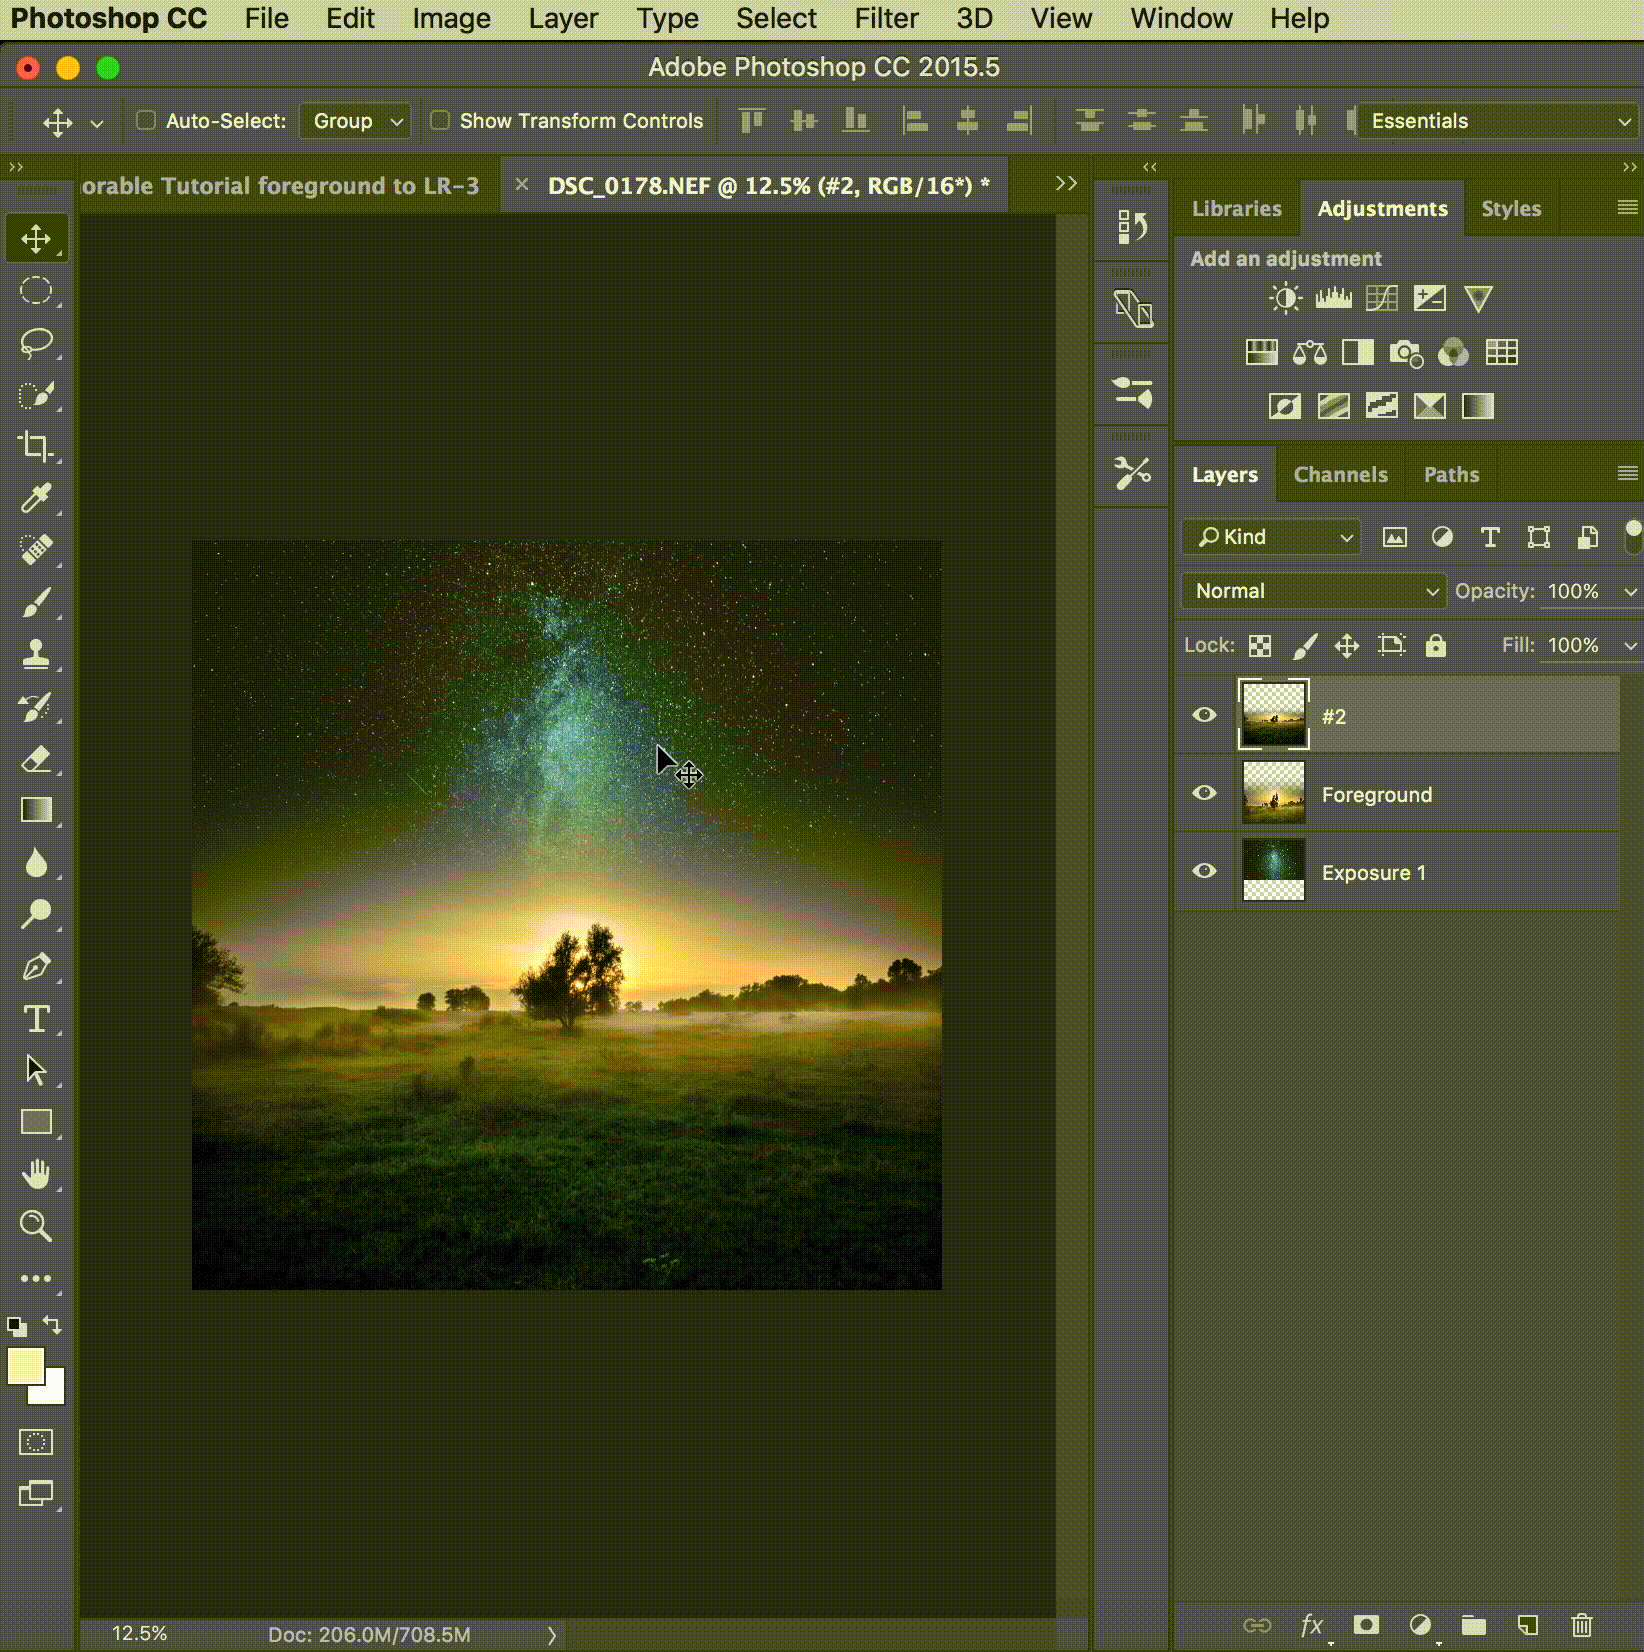
Task: Select the Healing Brush tool
Action: (36, 549)
